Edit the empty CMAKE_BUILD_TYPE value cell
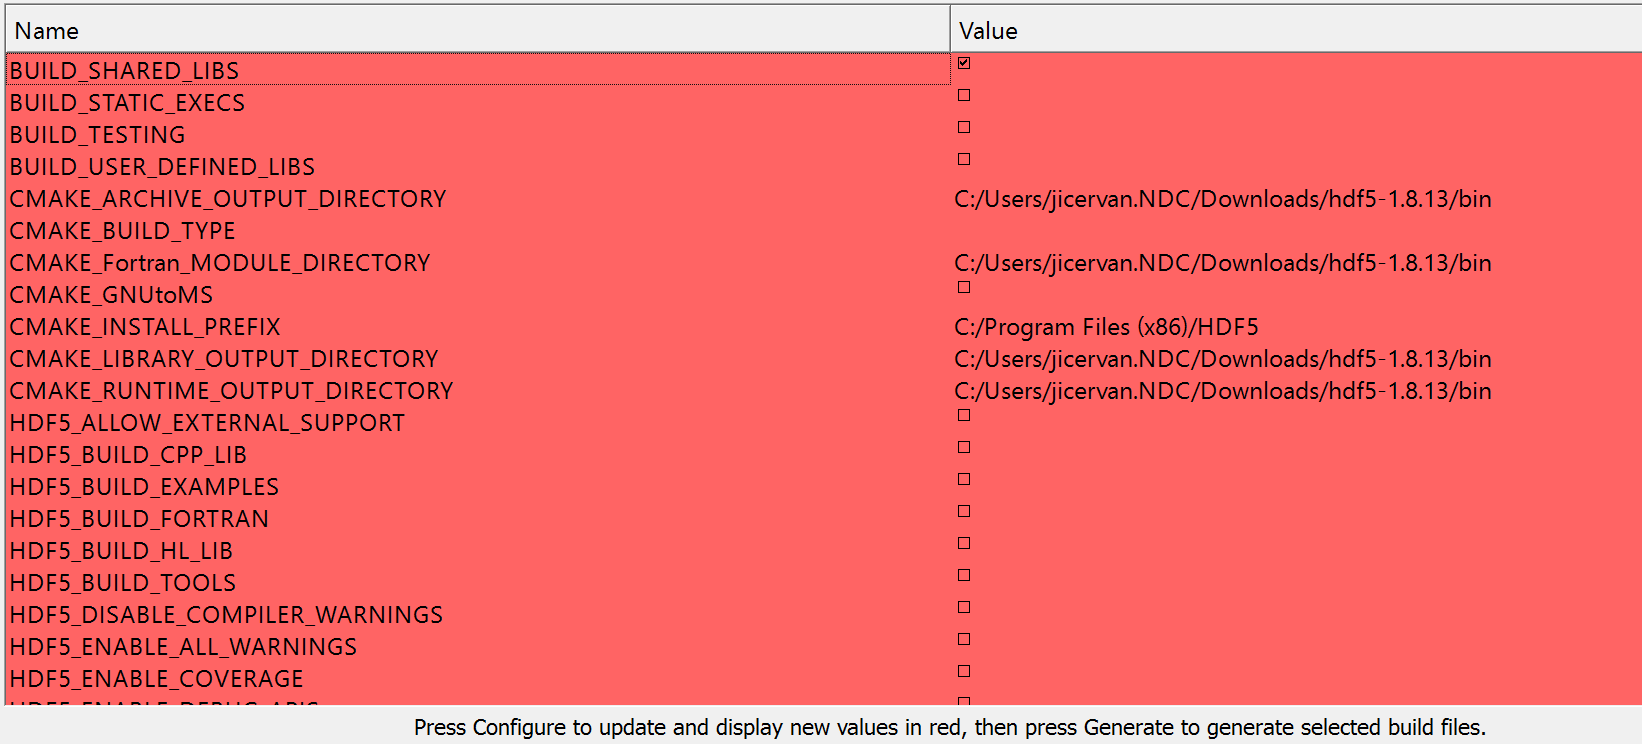The width and height of the screenshot is (1642, 744). click(x=1296, y=231)
